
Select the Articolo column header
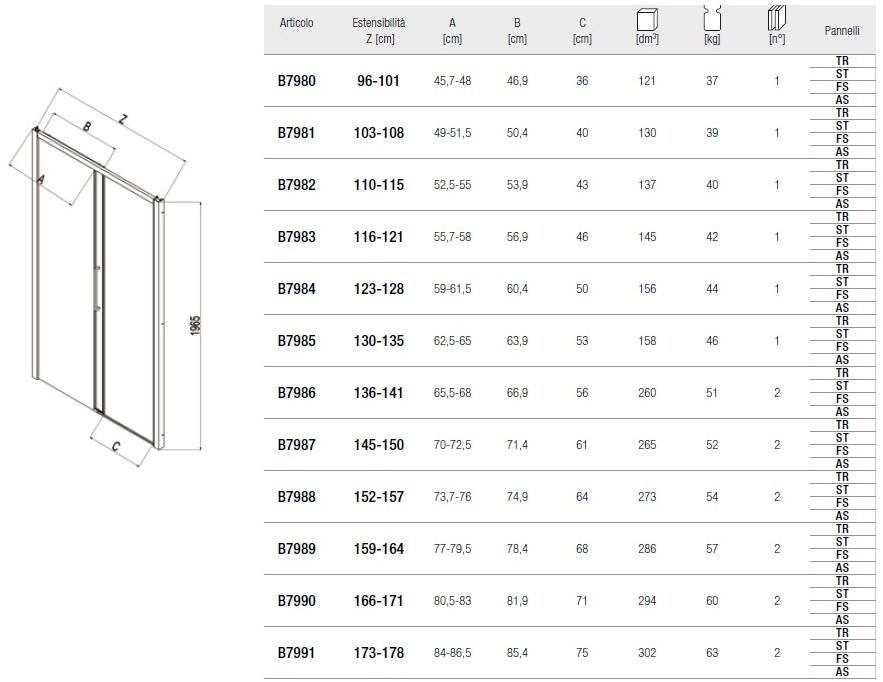296,23
